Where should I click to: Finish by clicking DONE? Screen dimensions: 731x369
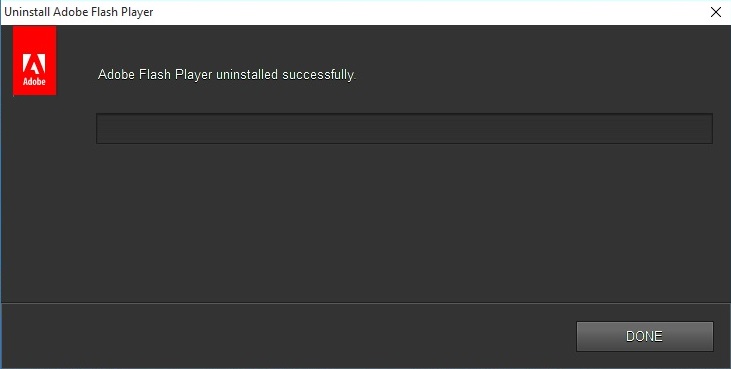tap(645, 336)
